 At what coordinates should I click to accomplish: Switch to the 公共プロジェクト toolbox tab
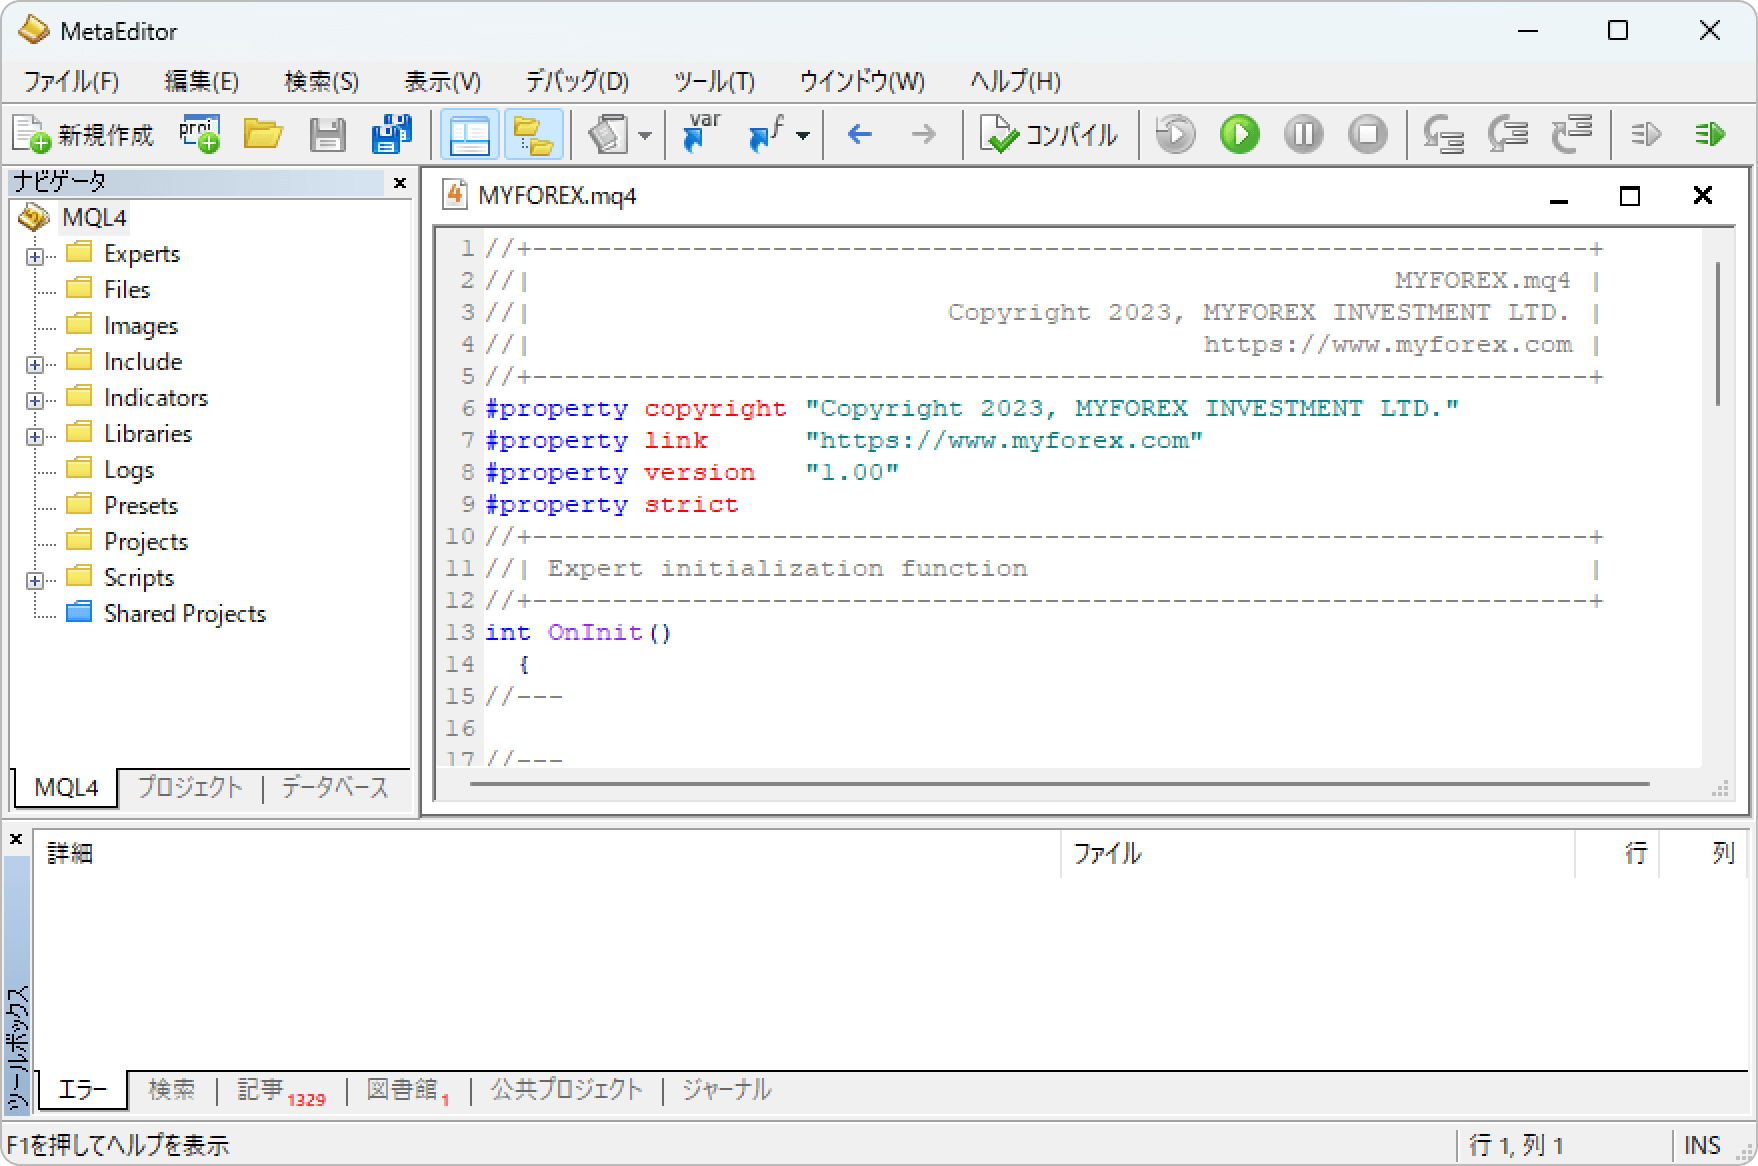(566, 1089)
